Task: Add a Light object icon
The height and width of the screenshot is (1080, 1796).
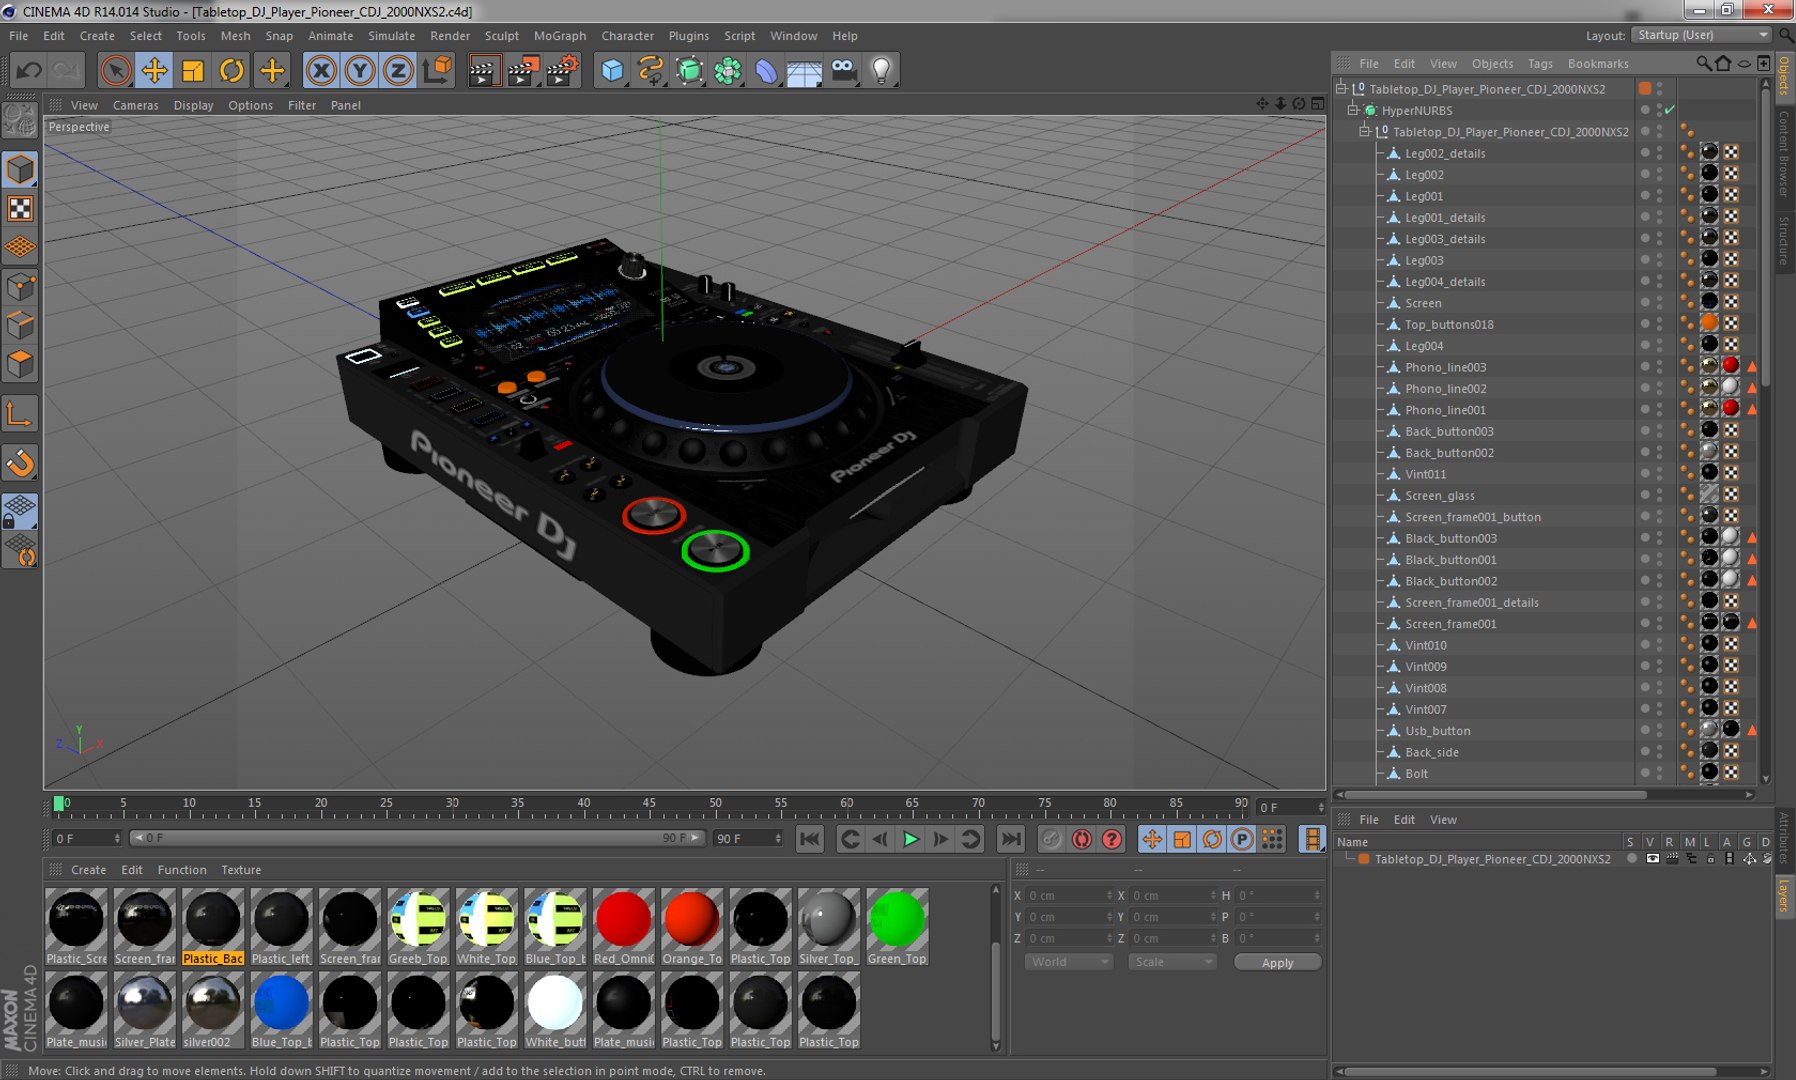Action: point(882,70)
